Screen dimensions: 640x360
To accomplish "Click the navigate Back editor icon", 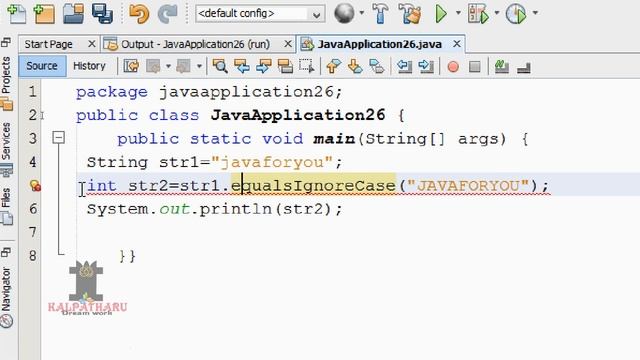I will [153, 66].
